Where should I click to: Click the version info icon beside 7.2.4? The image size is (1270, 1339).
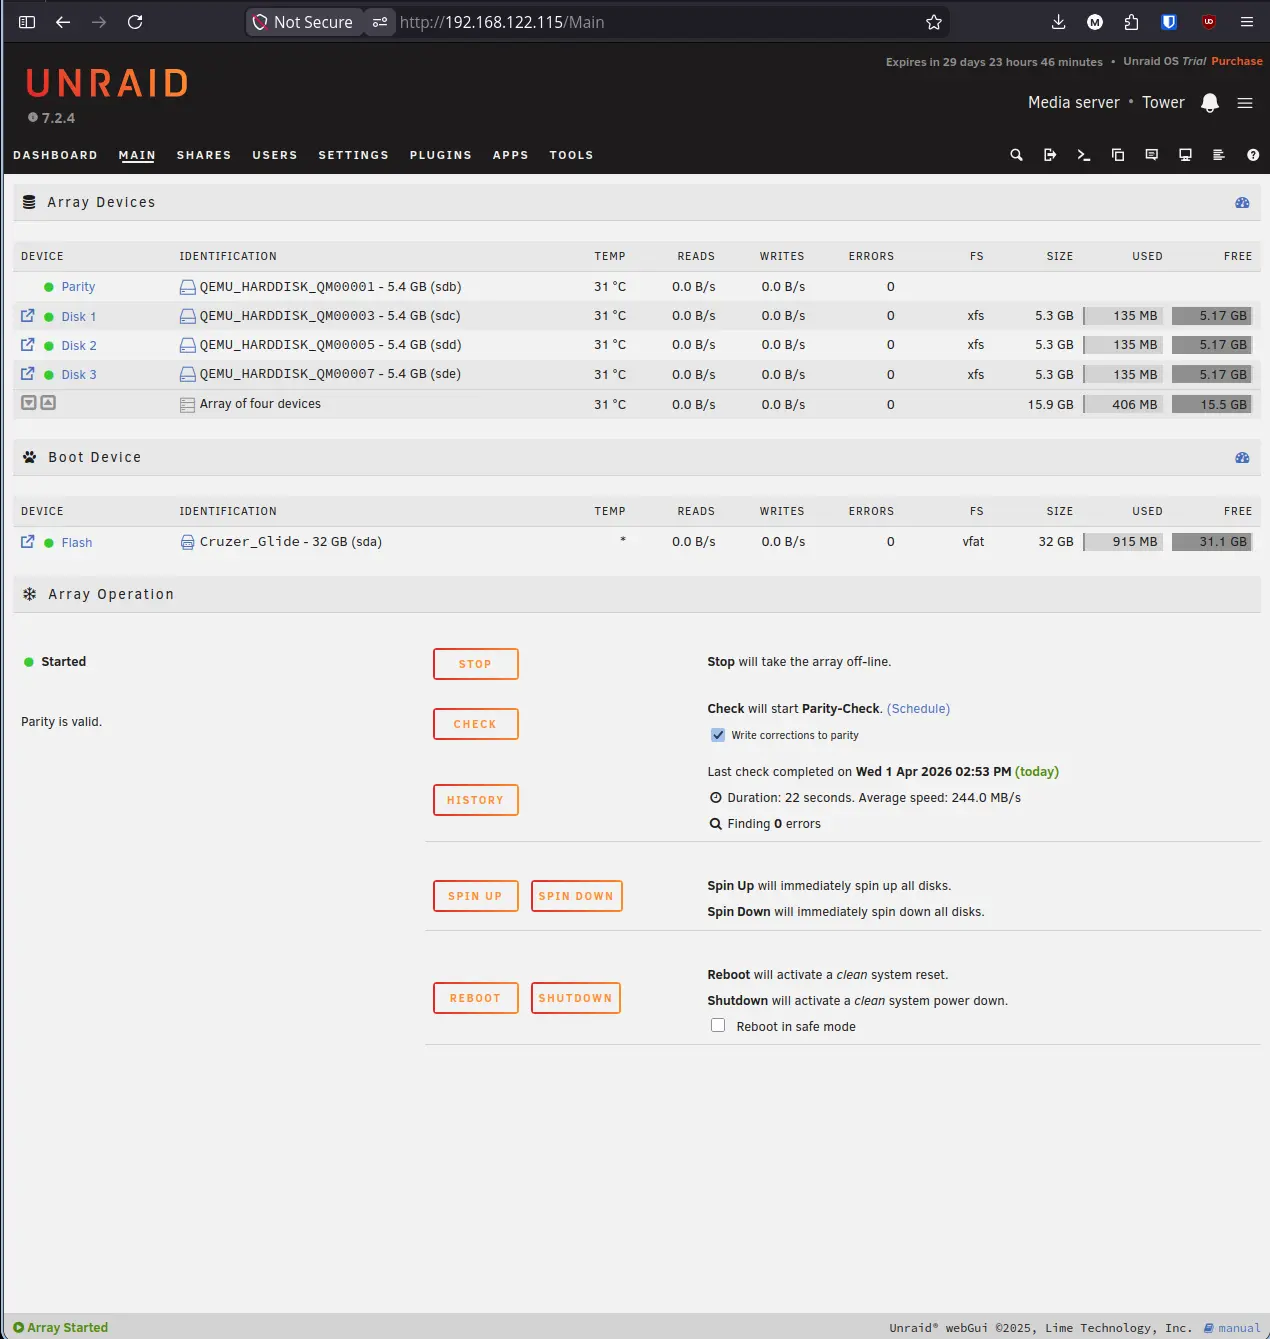(x=33, y=118)
